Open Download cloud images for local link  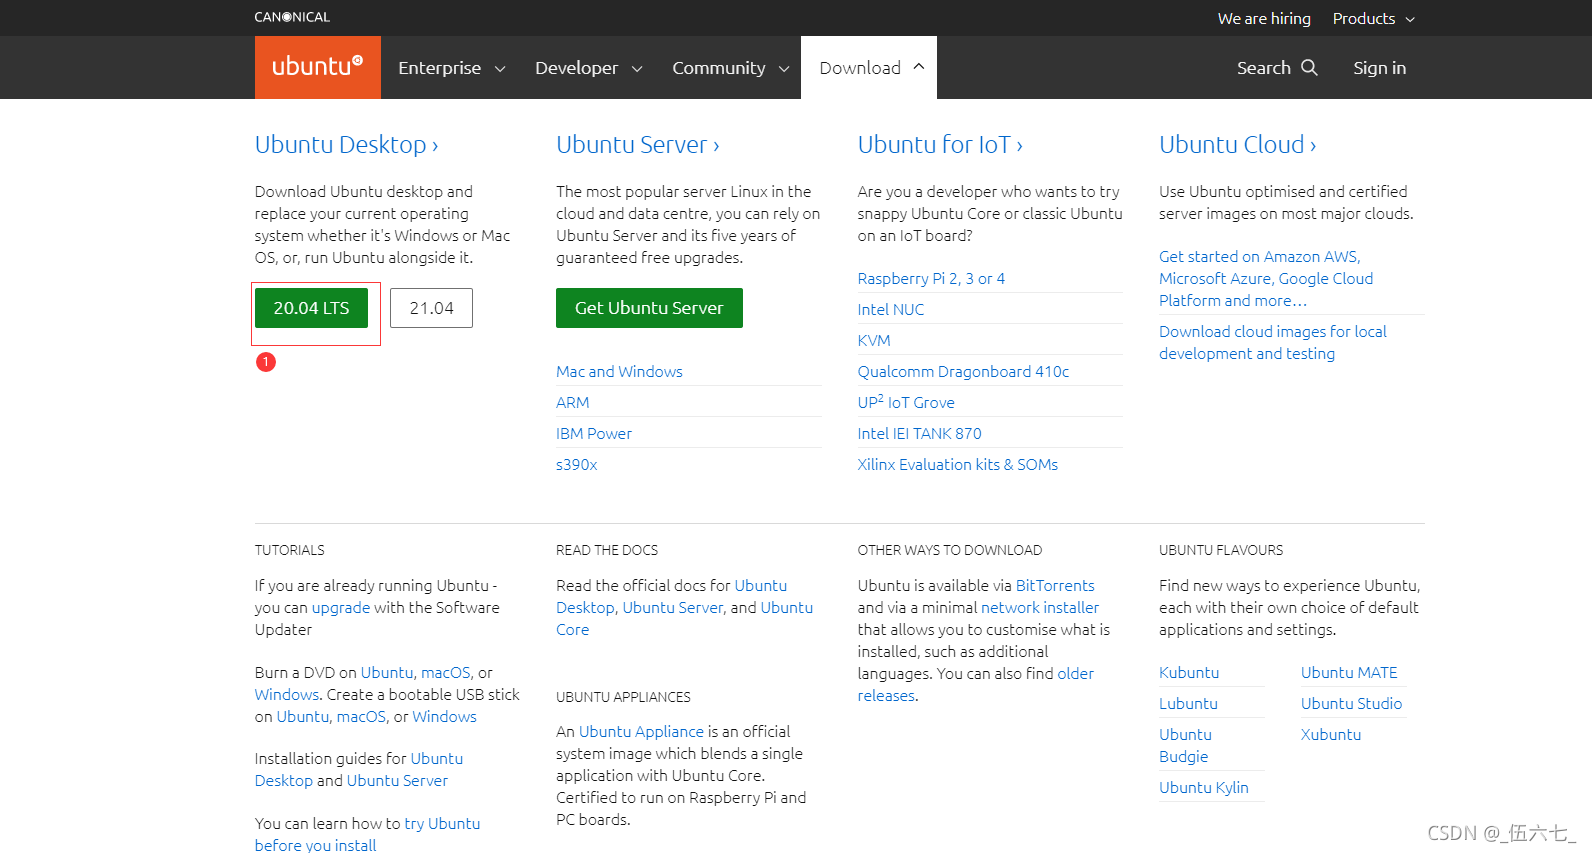[x=1273, y=342]
